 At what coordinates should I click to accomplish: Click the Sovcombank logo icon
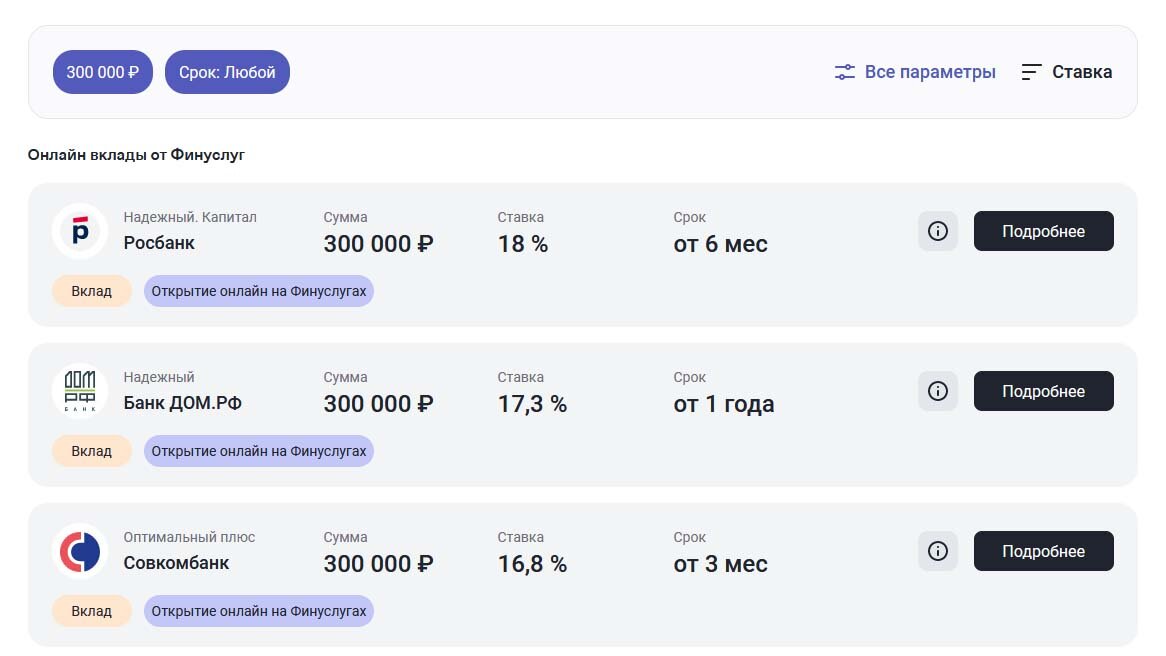click(x=80, y=551)
